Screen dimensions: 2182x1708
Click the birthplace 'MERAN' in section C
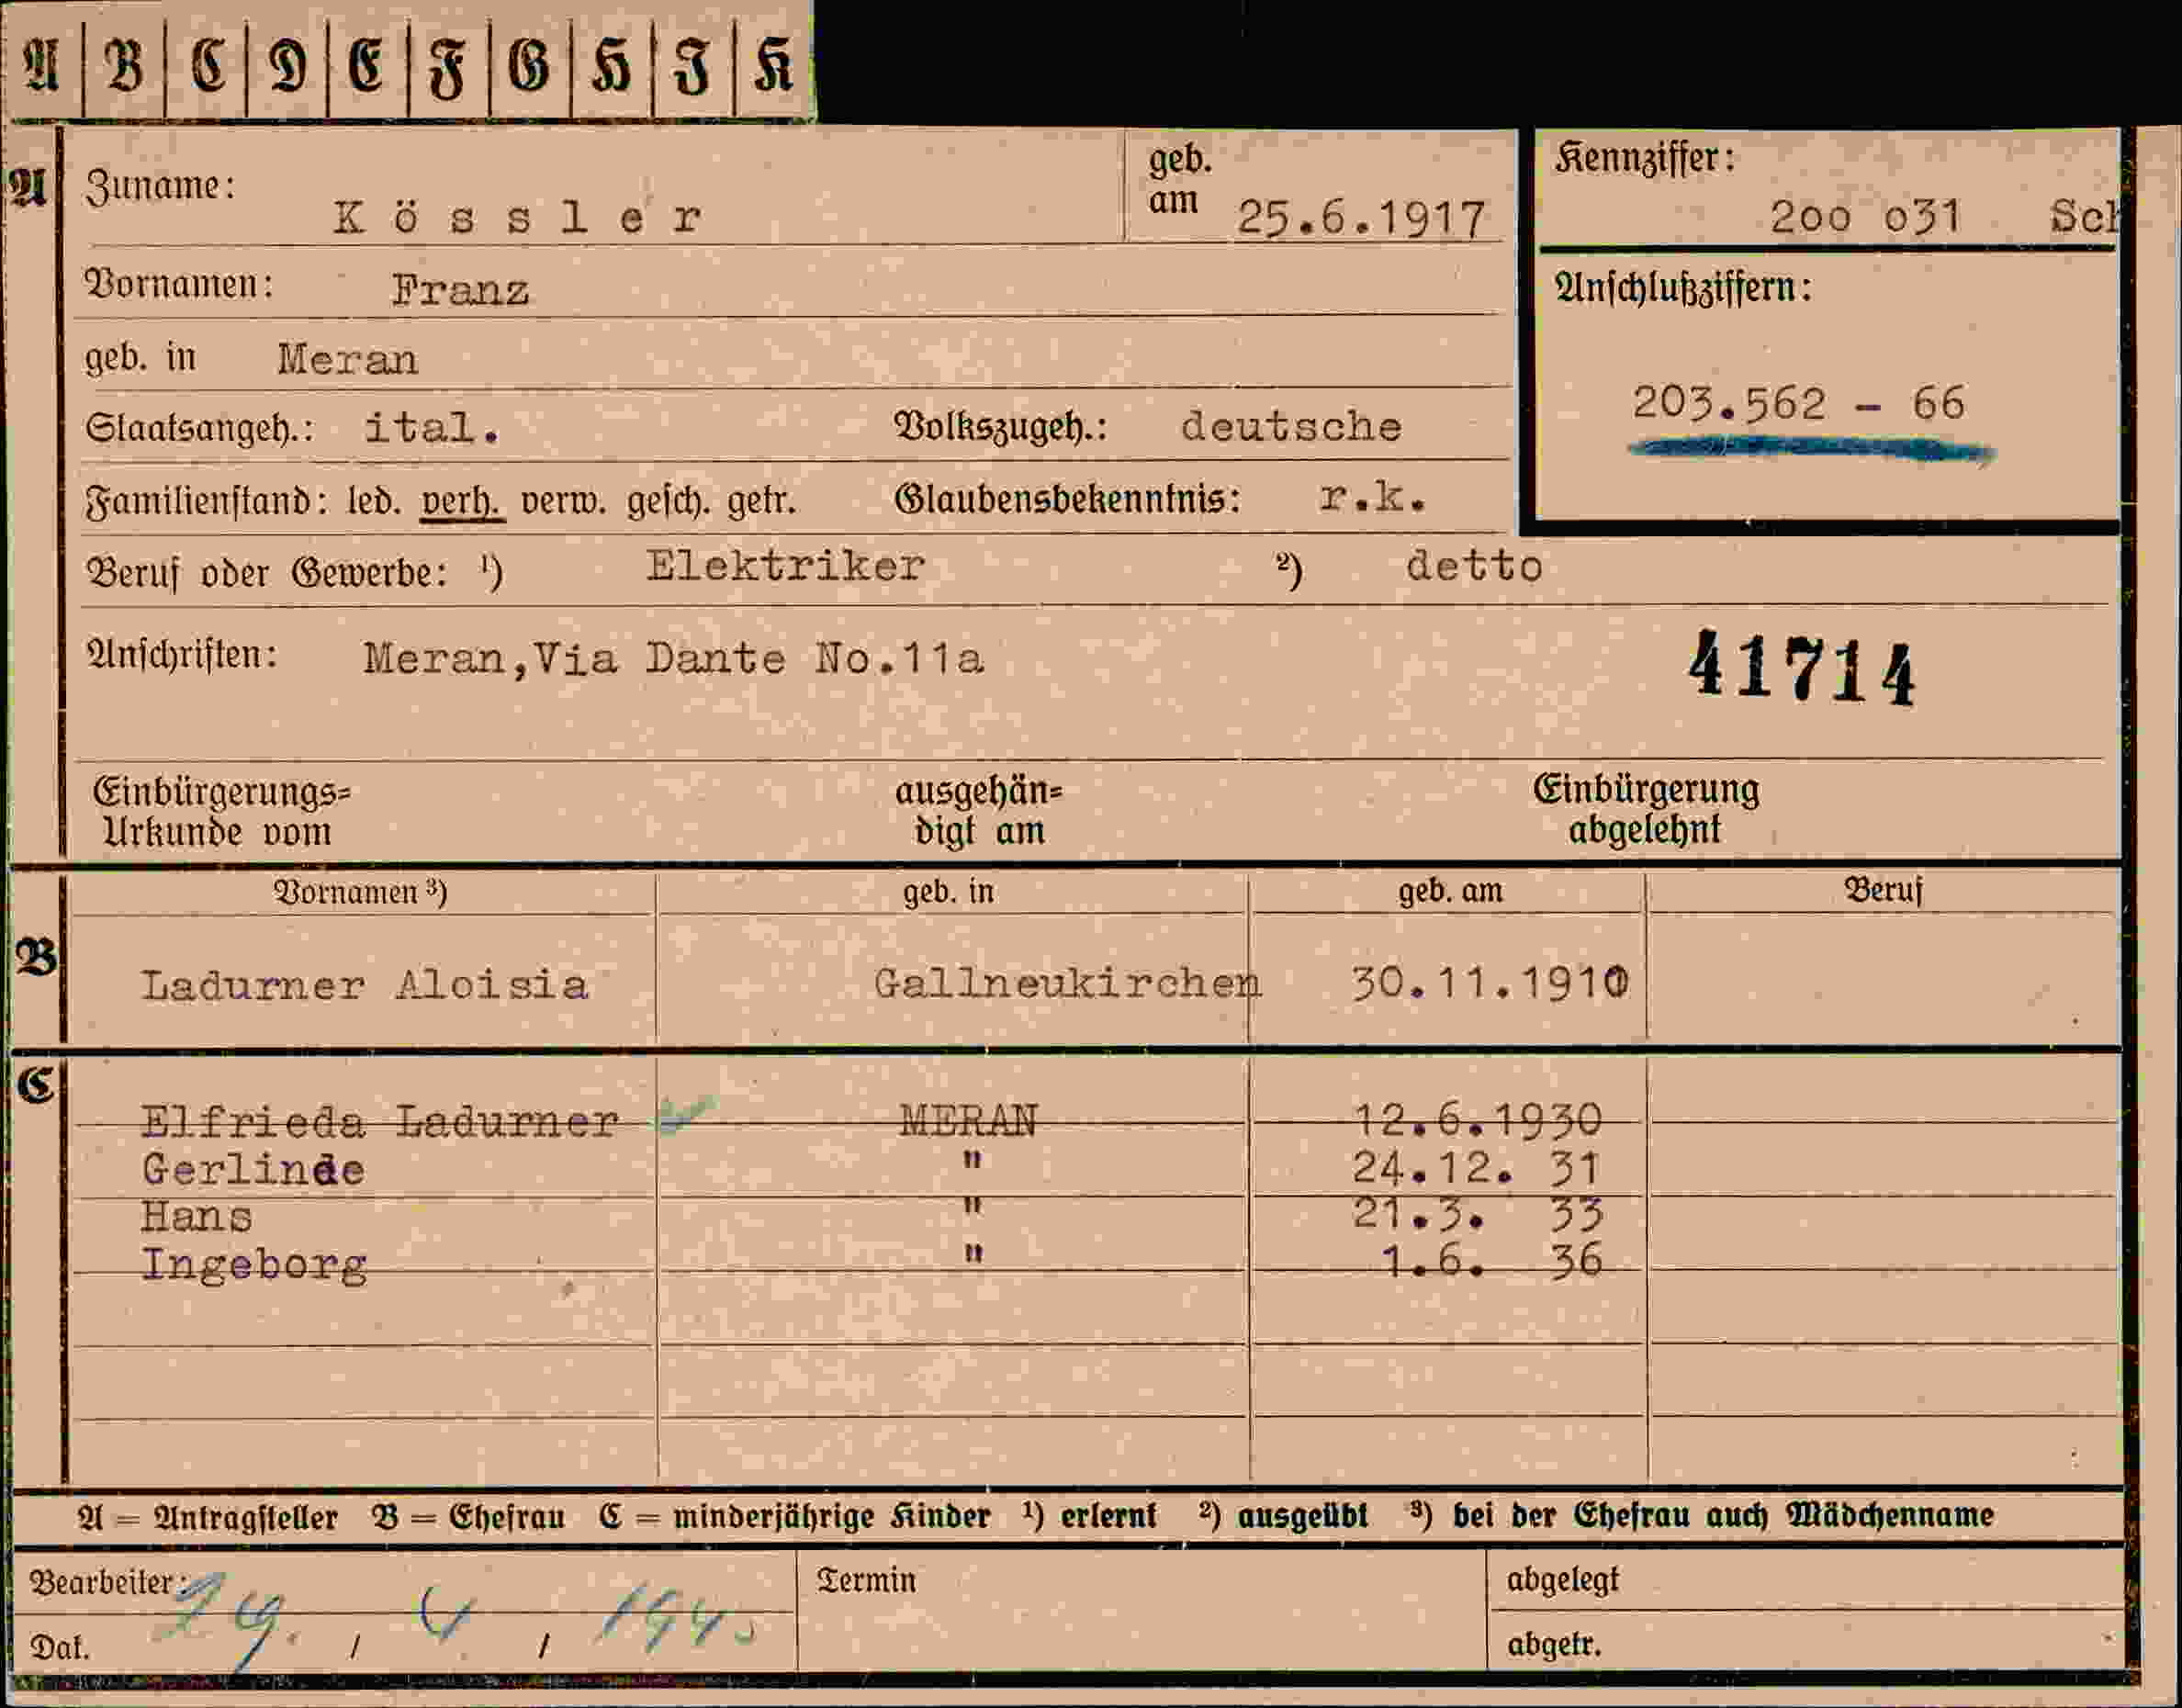tap(968, 1120)
